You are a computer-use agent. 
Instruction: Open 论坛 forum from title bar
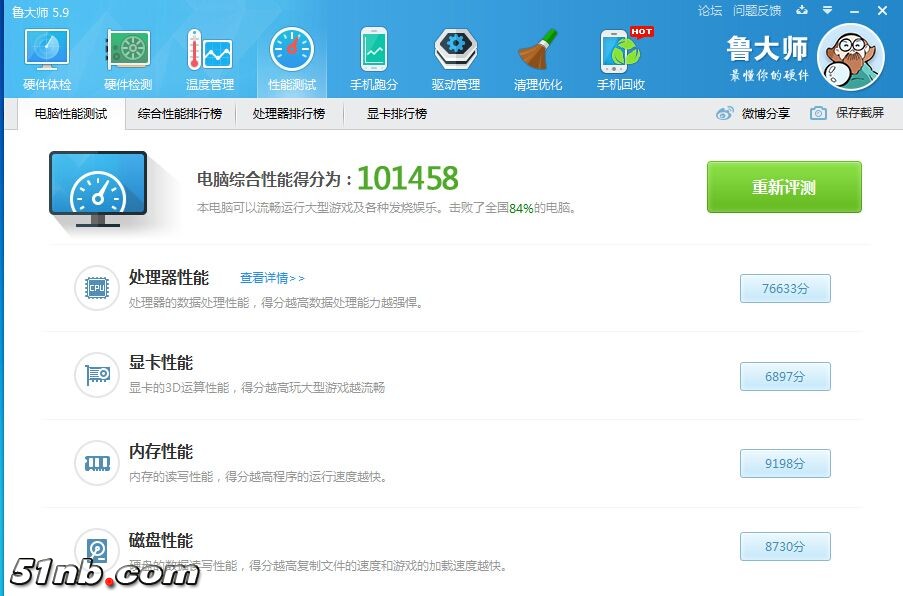(x=709, y=11)
